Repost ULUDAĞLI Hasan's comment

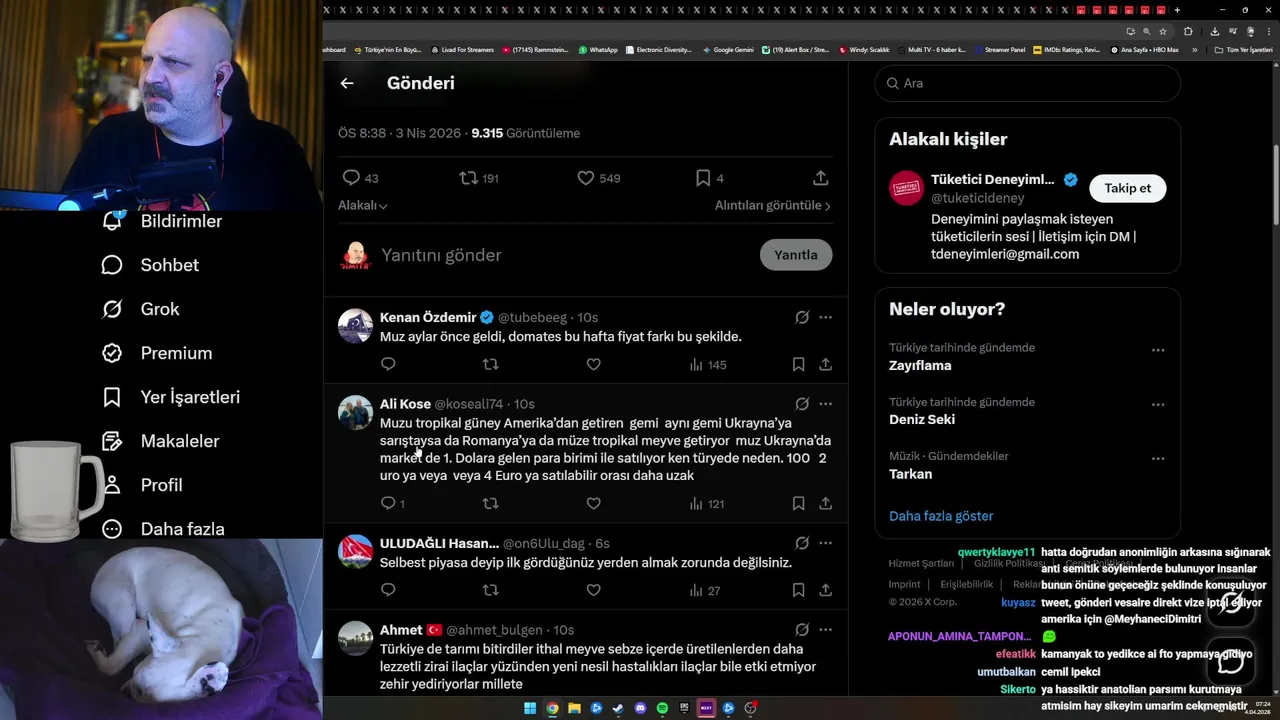coord(490,591)
